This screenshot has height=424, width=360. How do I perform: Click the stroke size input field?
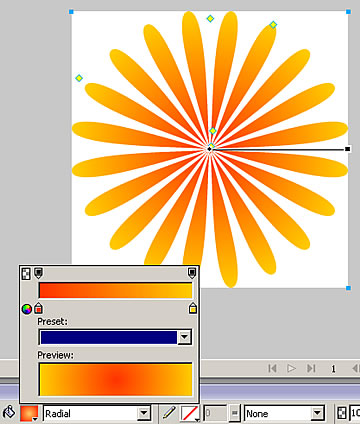tap(215, 413)
